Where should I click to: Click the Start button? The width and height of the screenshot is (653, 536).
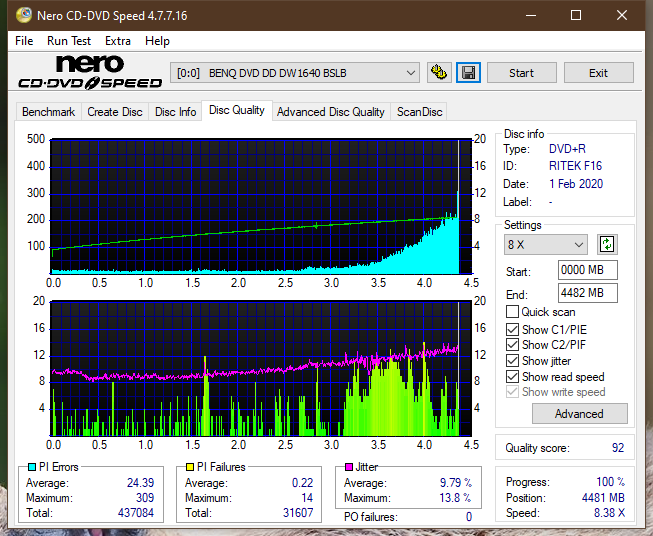pos(521,73)
